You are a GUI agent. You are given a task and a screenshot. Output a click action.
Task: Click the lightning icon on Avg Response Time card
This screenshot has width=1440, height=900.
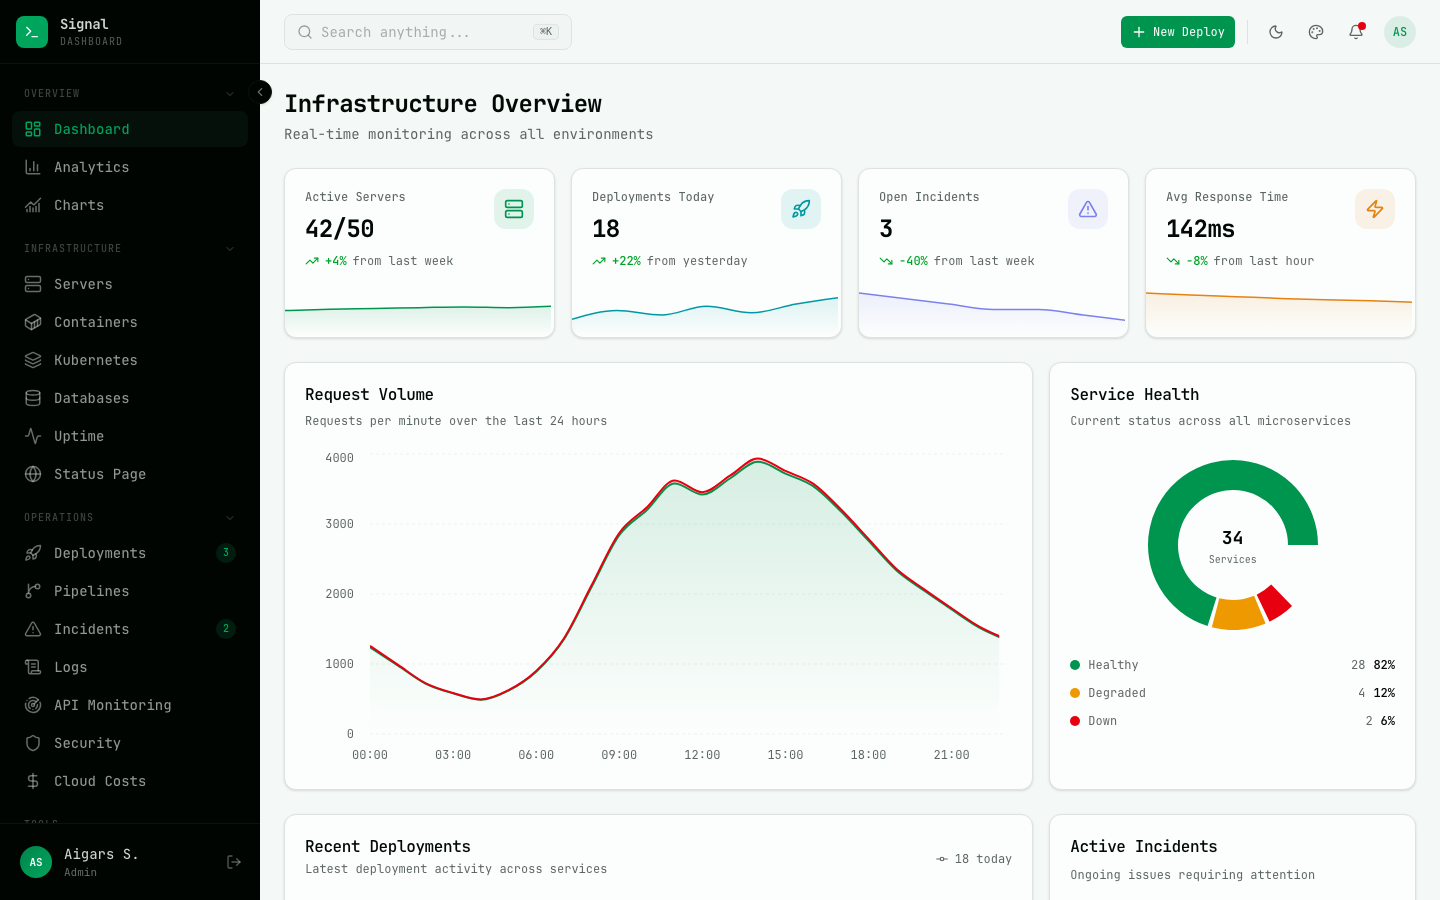[1374, 209]
